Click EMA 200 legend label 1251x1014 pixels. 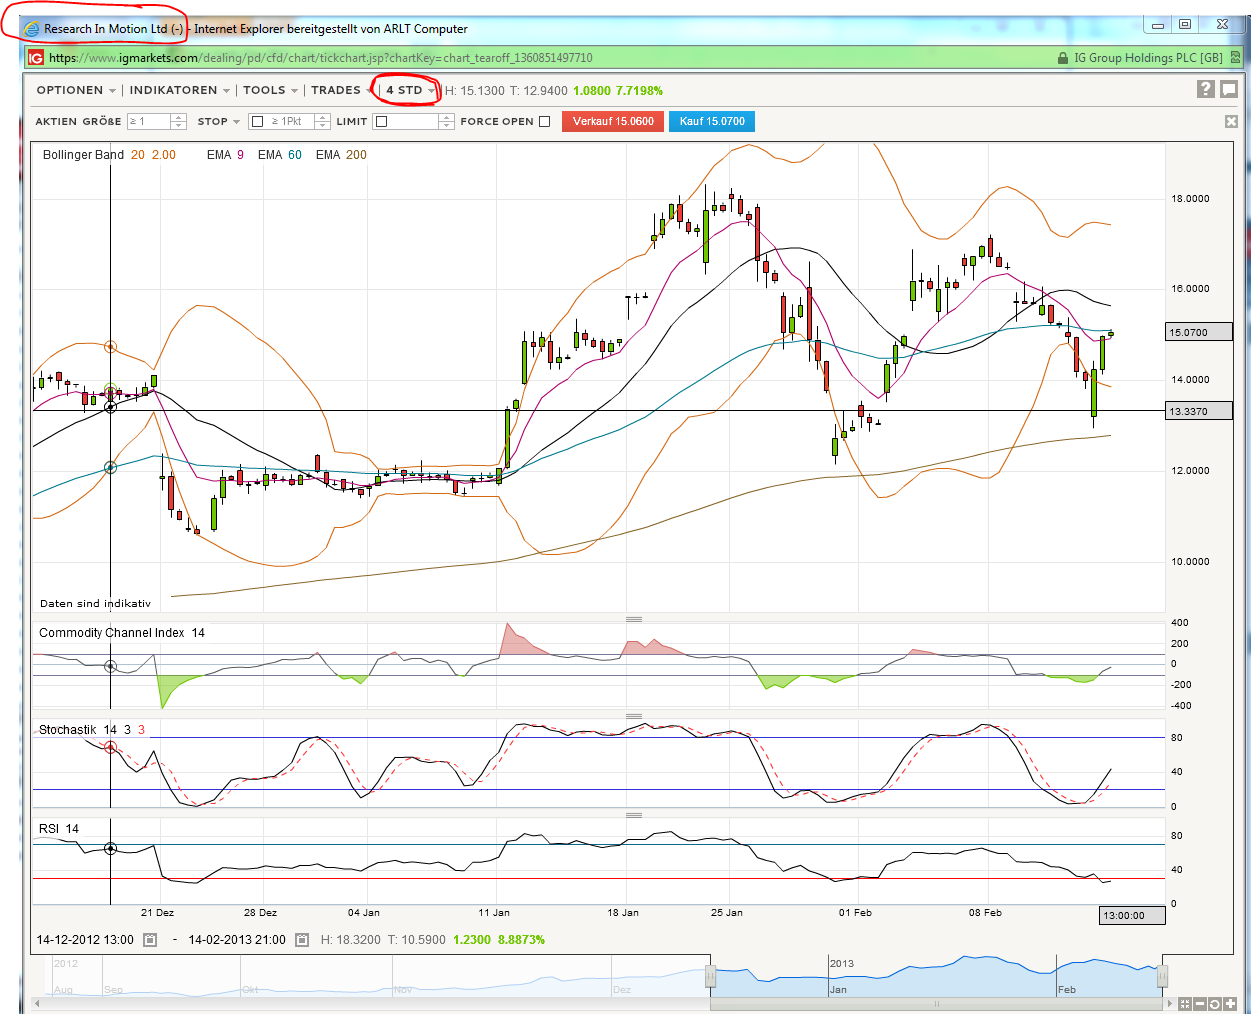pyautogui.click(x=341, y=155)
